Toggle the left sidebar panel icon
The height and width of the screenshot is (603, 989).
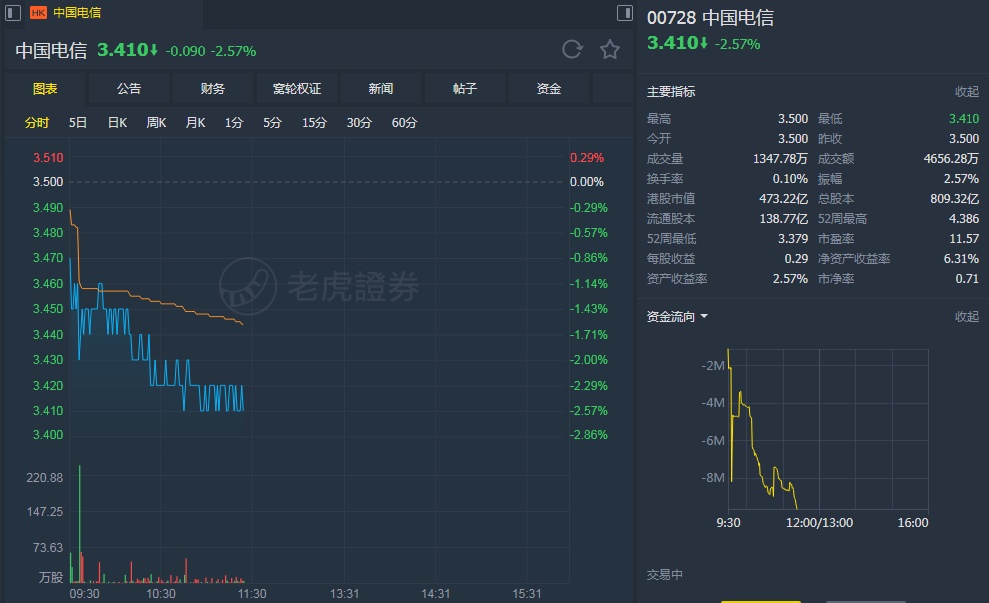pyautogui.click(x=13, y=13)
